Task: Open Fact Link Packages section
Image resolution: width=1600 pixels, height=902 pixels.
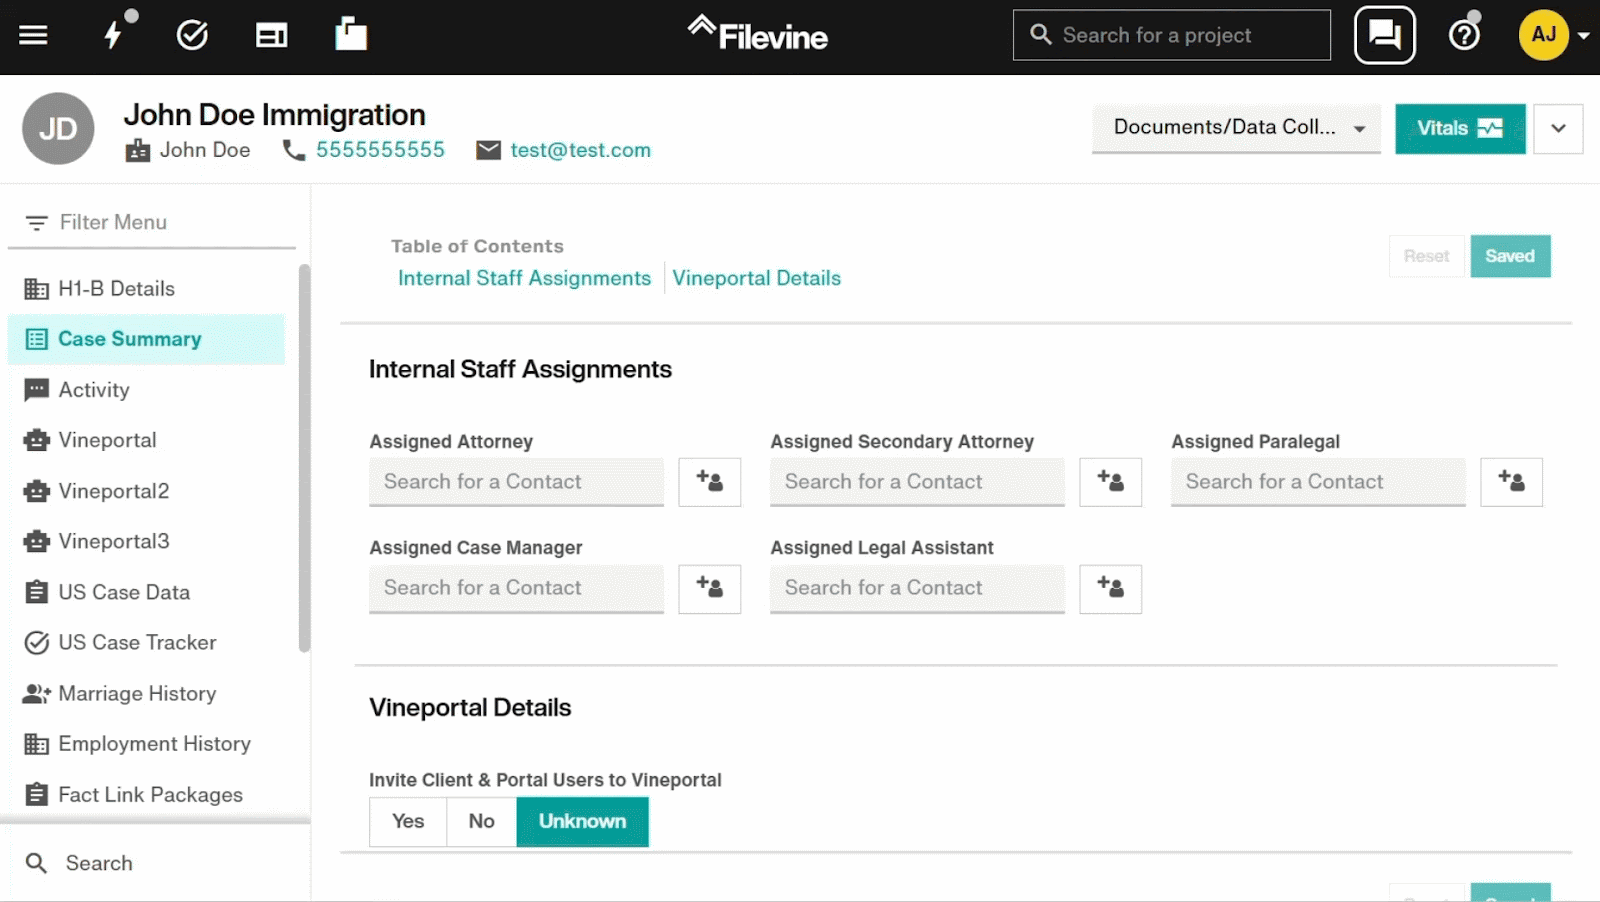Action: (146, 795)
